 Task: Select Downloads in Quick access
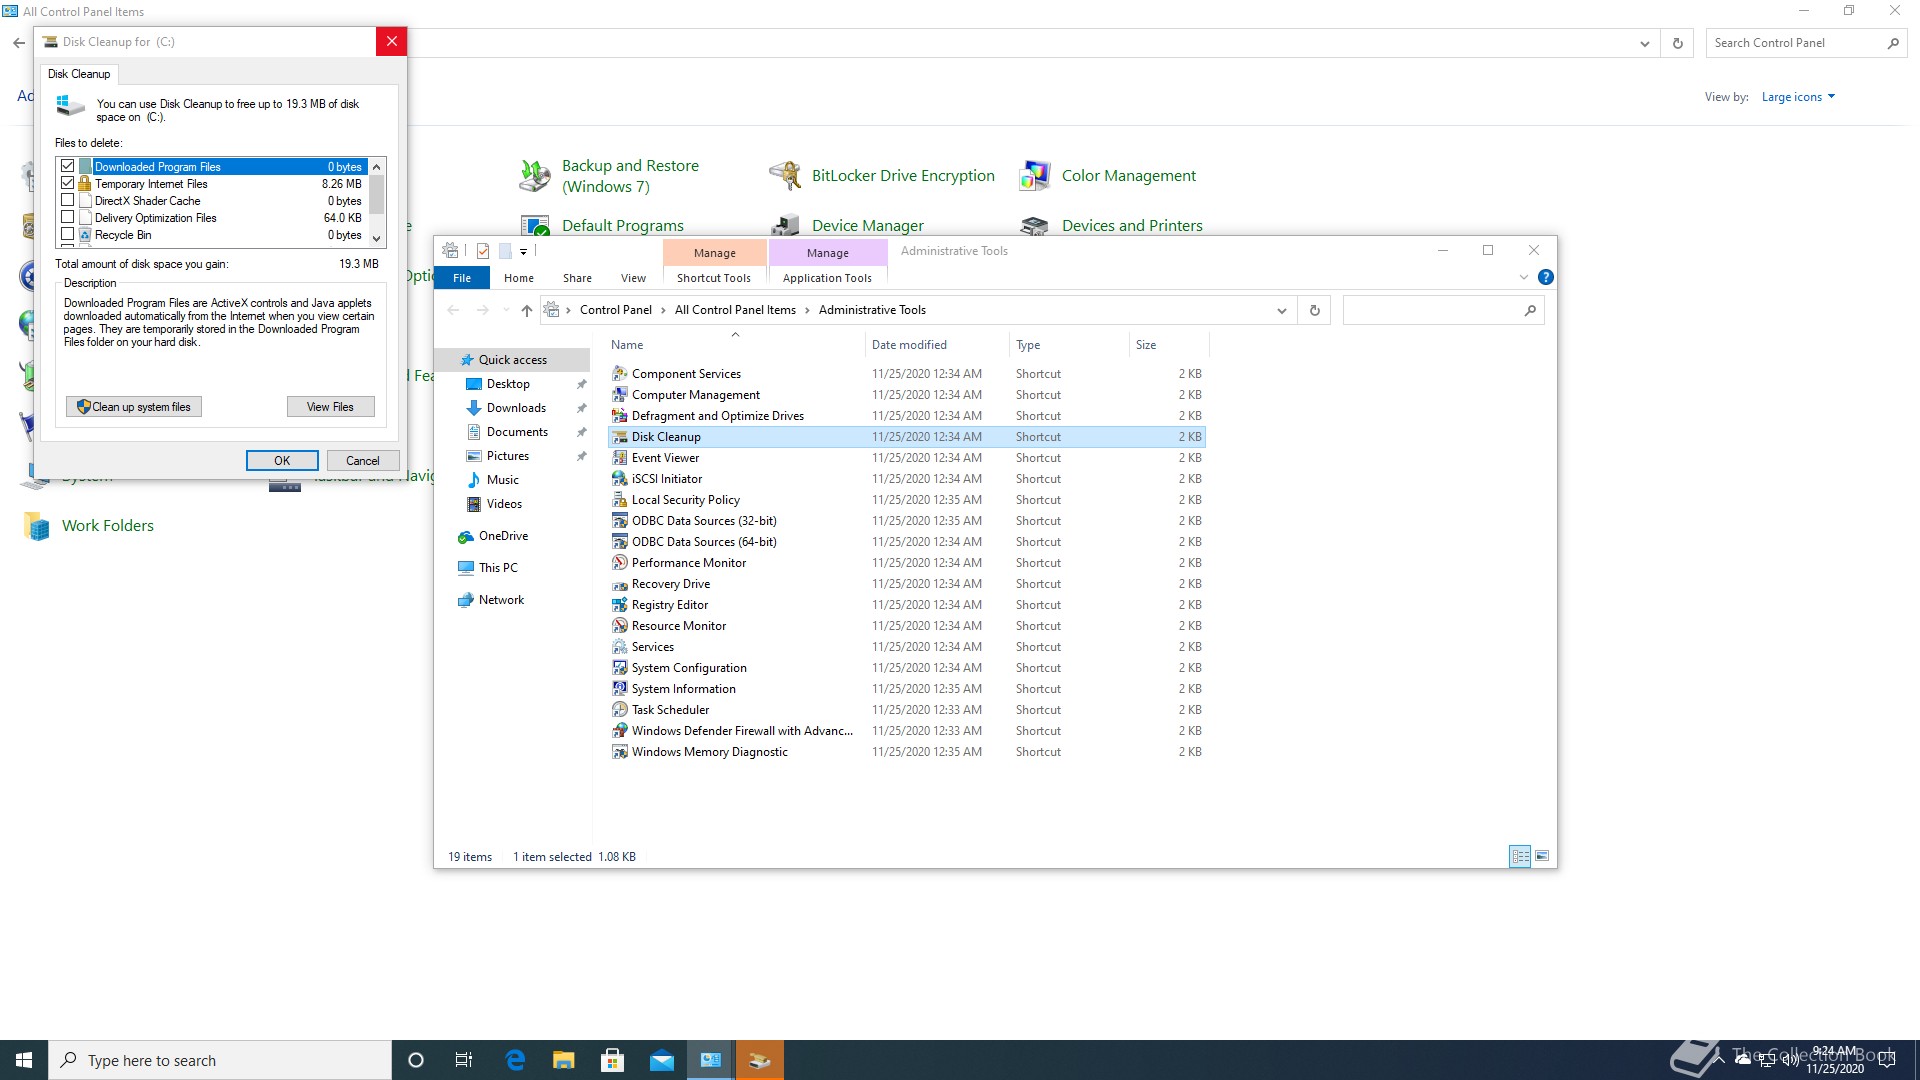pos(516,407)
